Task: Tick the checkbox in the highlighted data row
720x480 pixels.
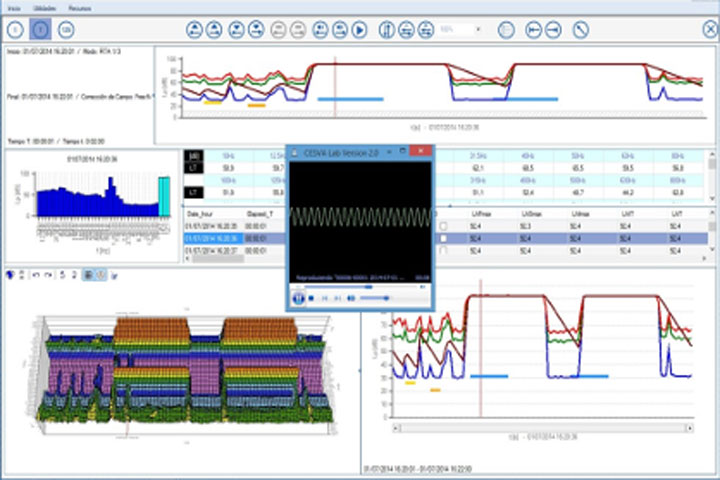Action: click(x=443, y=238)
